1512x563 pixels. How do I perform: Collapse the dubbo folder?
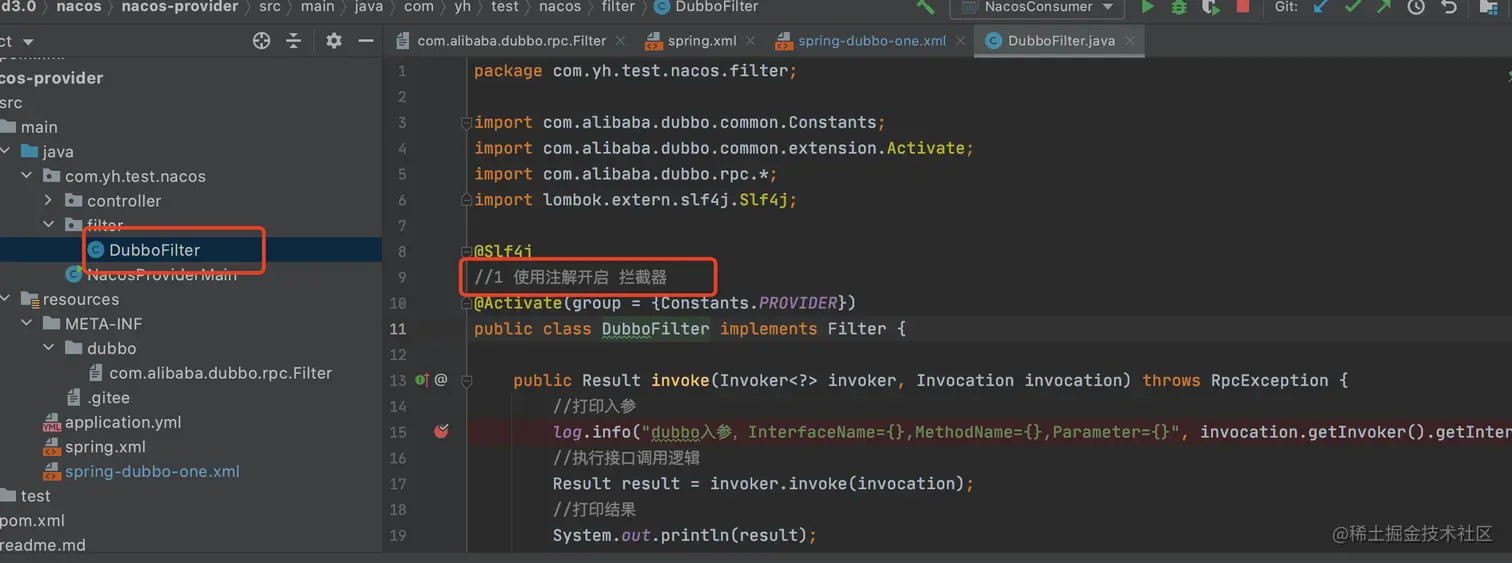pyautogui.click(x=48, y=348)
